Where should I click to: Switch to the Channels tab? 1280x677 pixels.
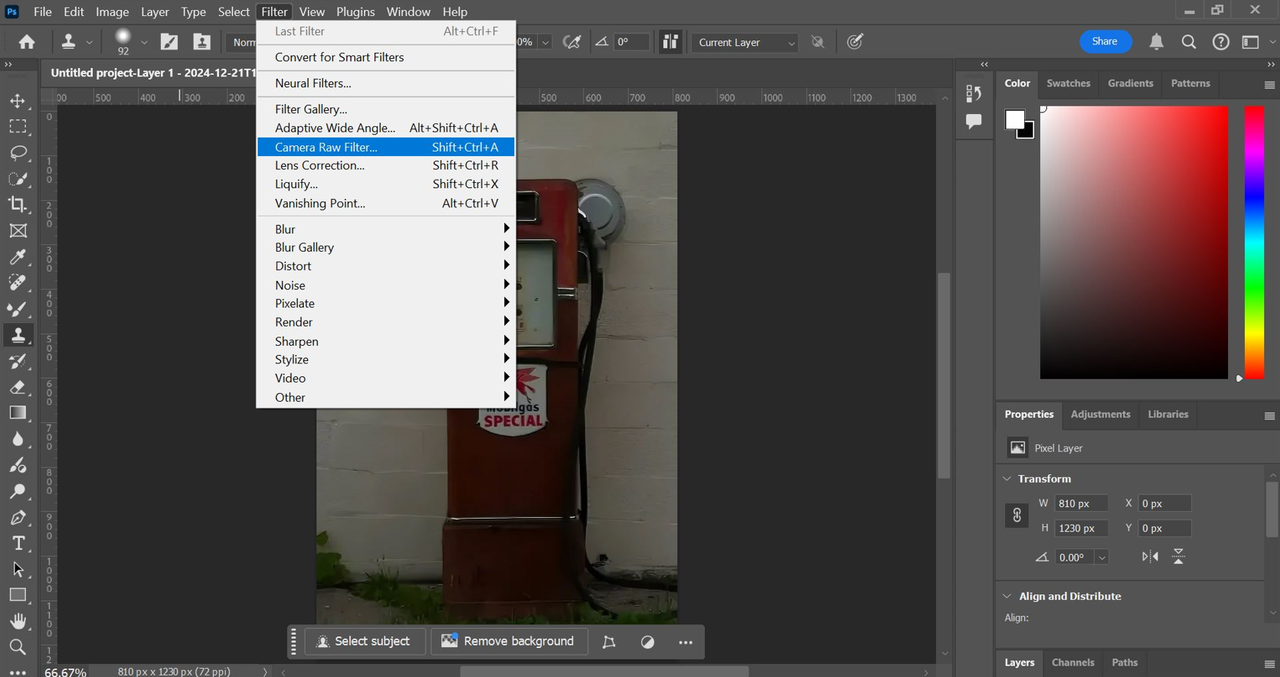pos(1073,662)
